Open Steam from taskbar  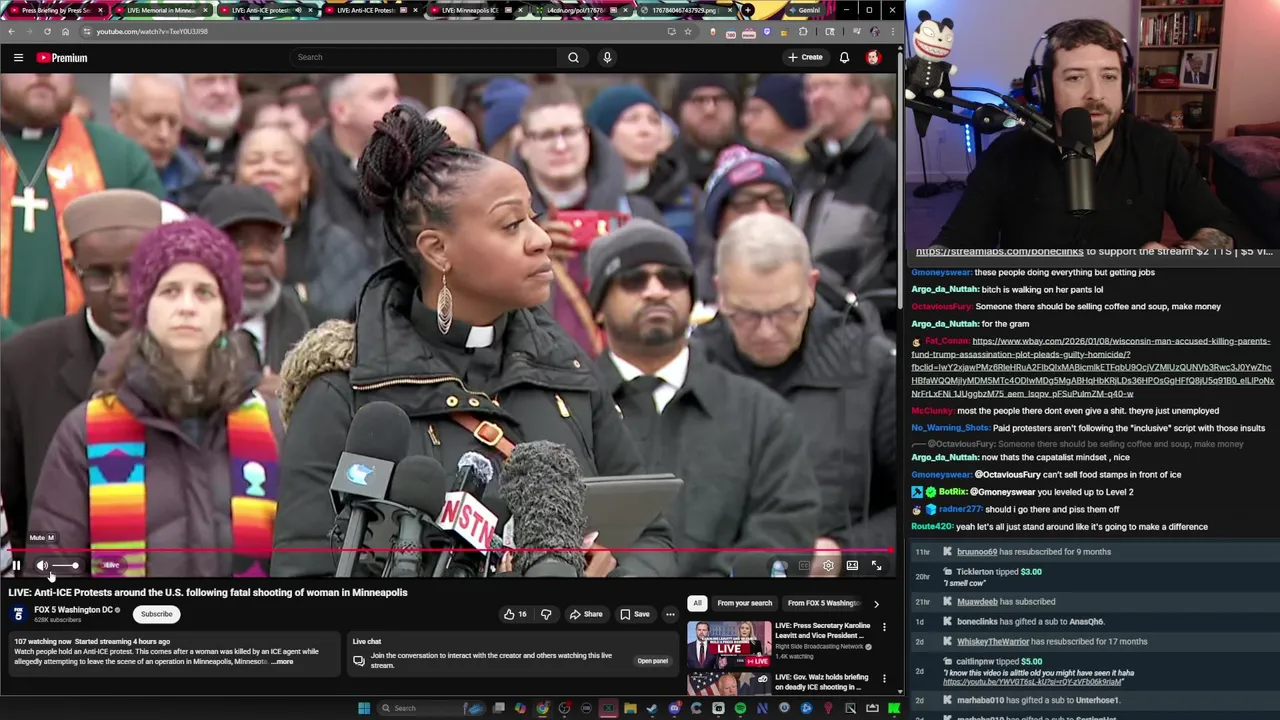click(x=652, y=708)
